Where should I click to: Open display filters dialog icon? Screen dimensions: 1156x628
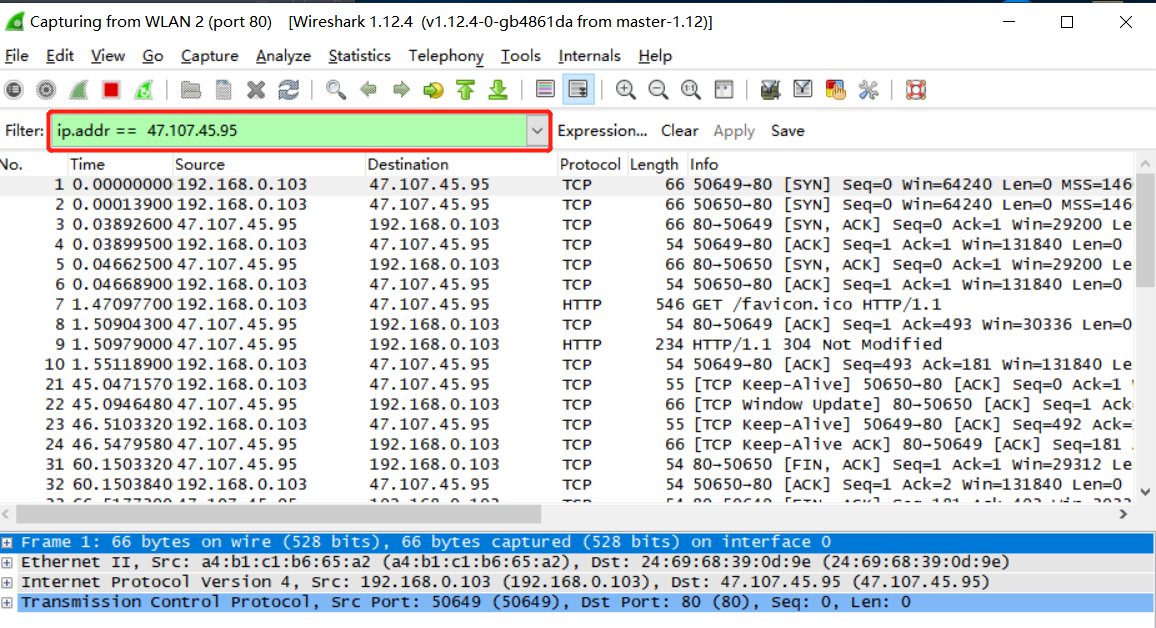pyautogui.click(x=802, y=90)
